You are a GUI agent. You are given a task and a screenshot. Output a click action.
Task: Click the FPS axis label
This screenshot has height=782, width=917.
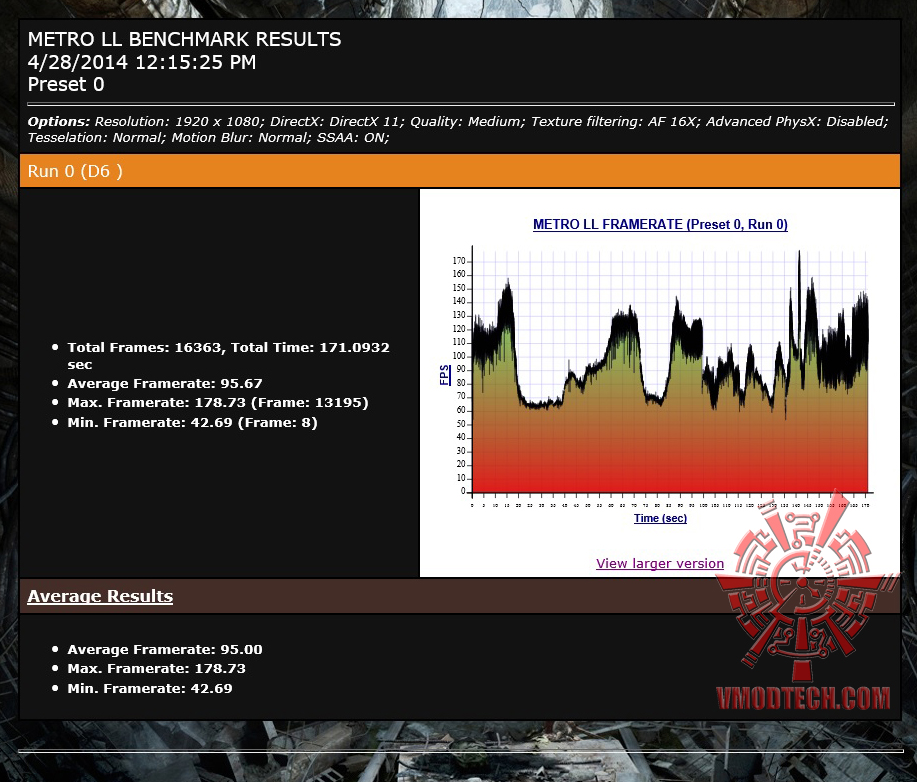coord(445,375)
